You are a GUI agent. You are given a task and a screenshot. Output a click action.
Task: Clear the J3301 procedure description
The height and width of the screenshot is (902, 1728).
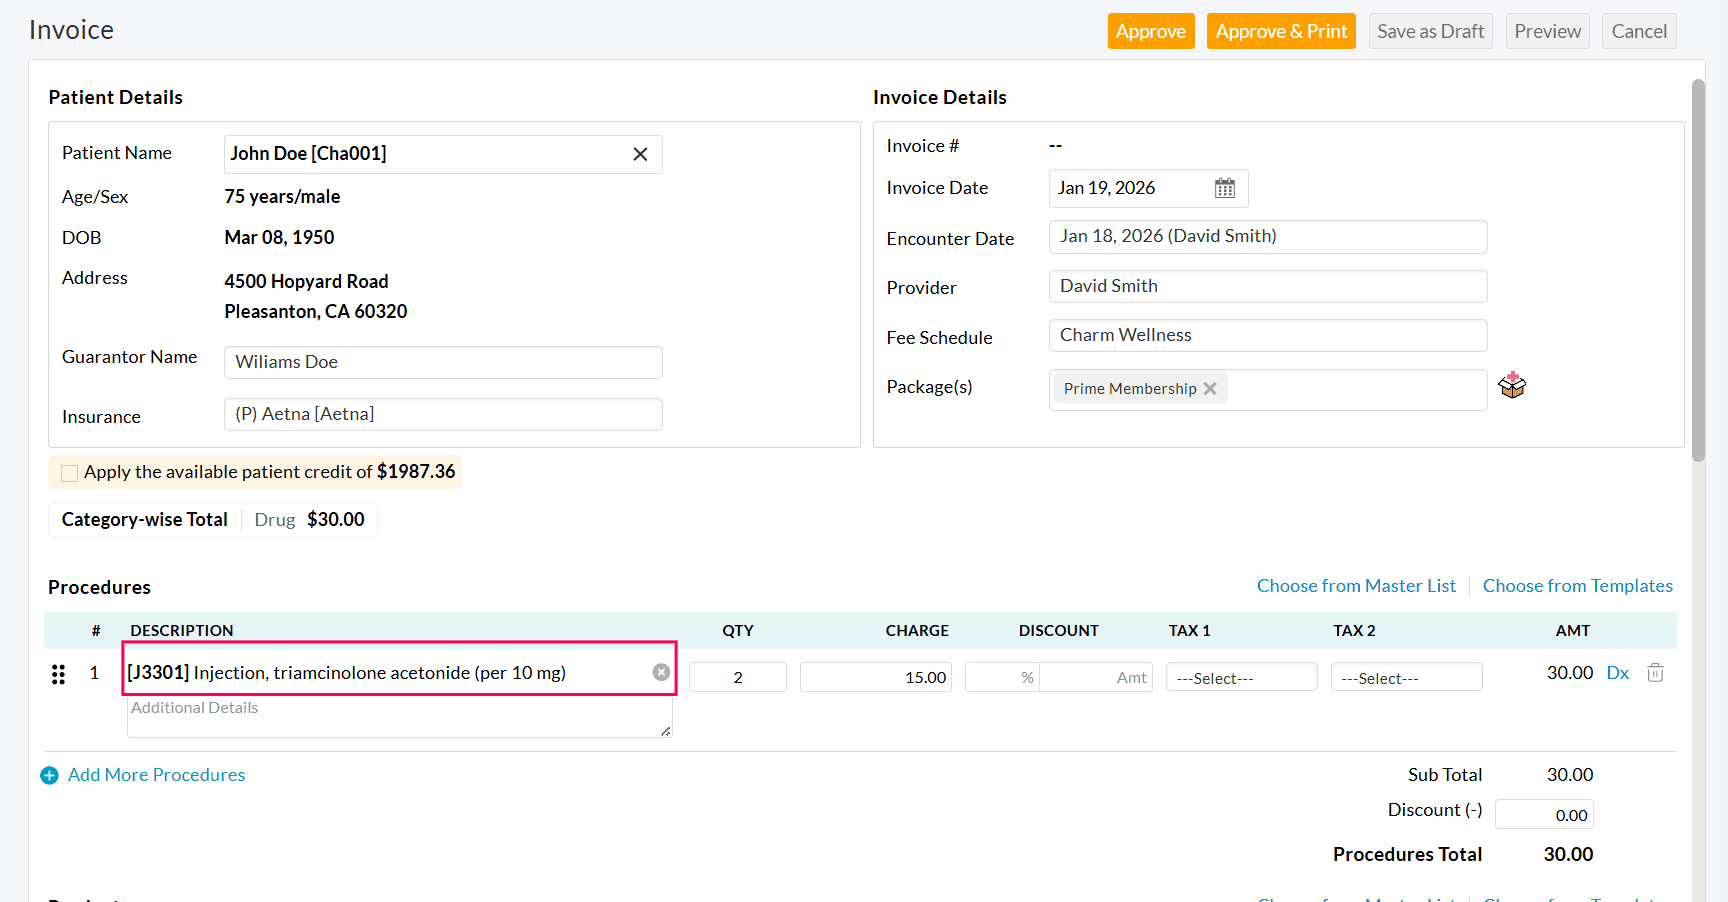[661, 672]
